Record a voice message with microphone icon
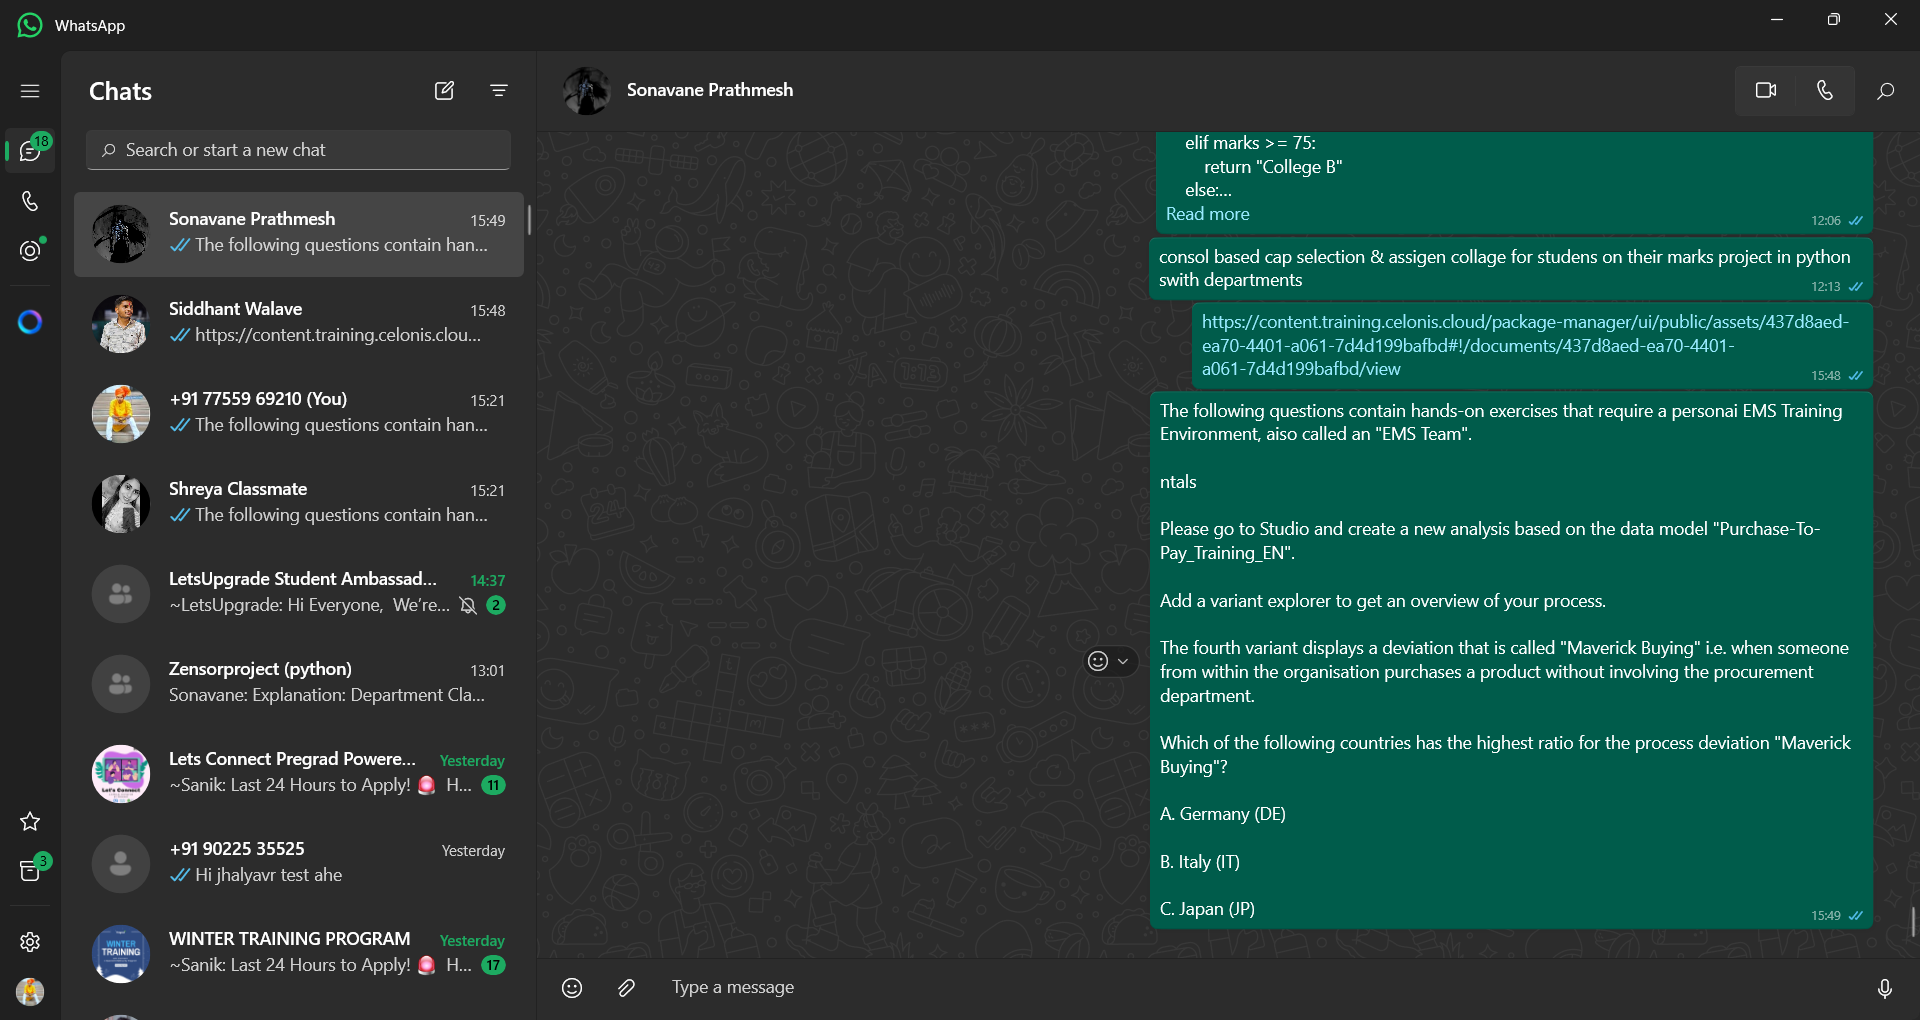 1884,988
